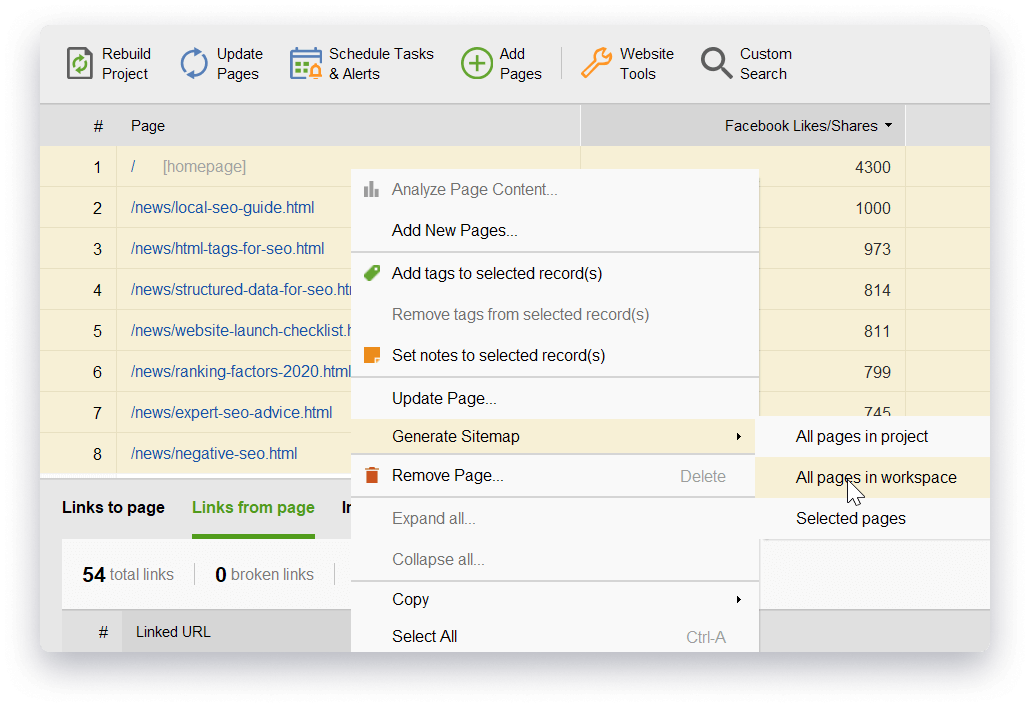Click the 814 likes value
The image size is (1030, 707).
tap(877, 290)
